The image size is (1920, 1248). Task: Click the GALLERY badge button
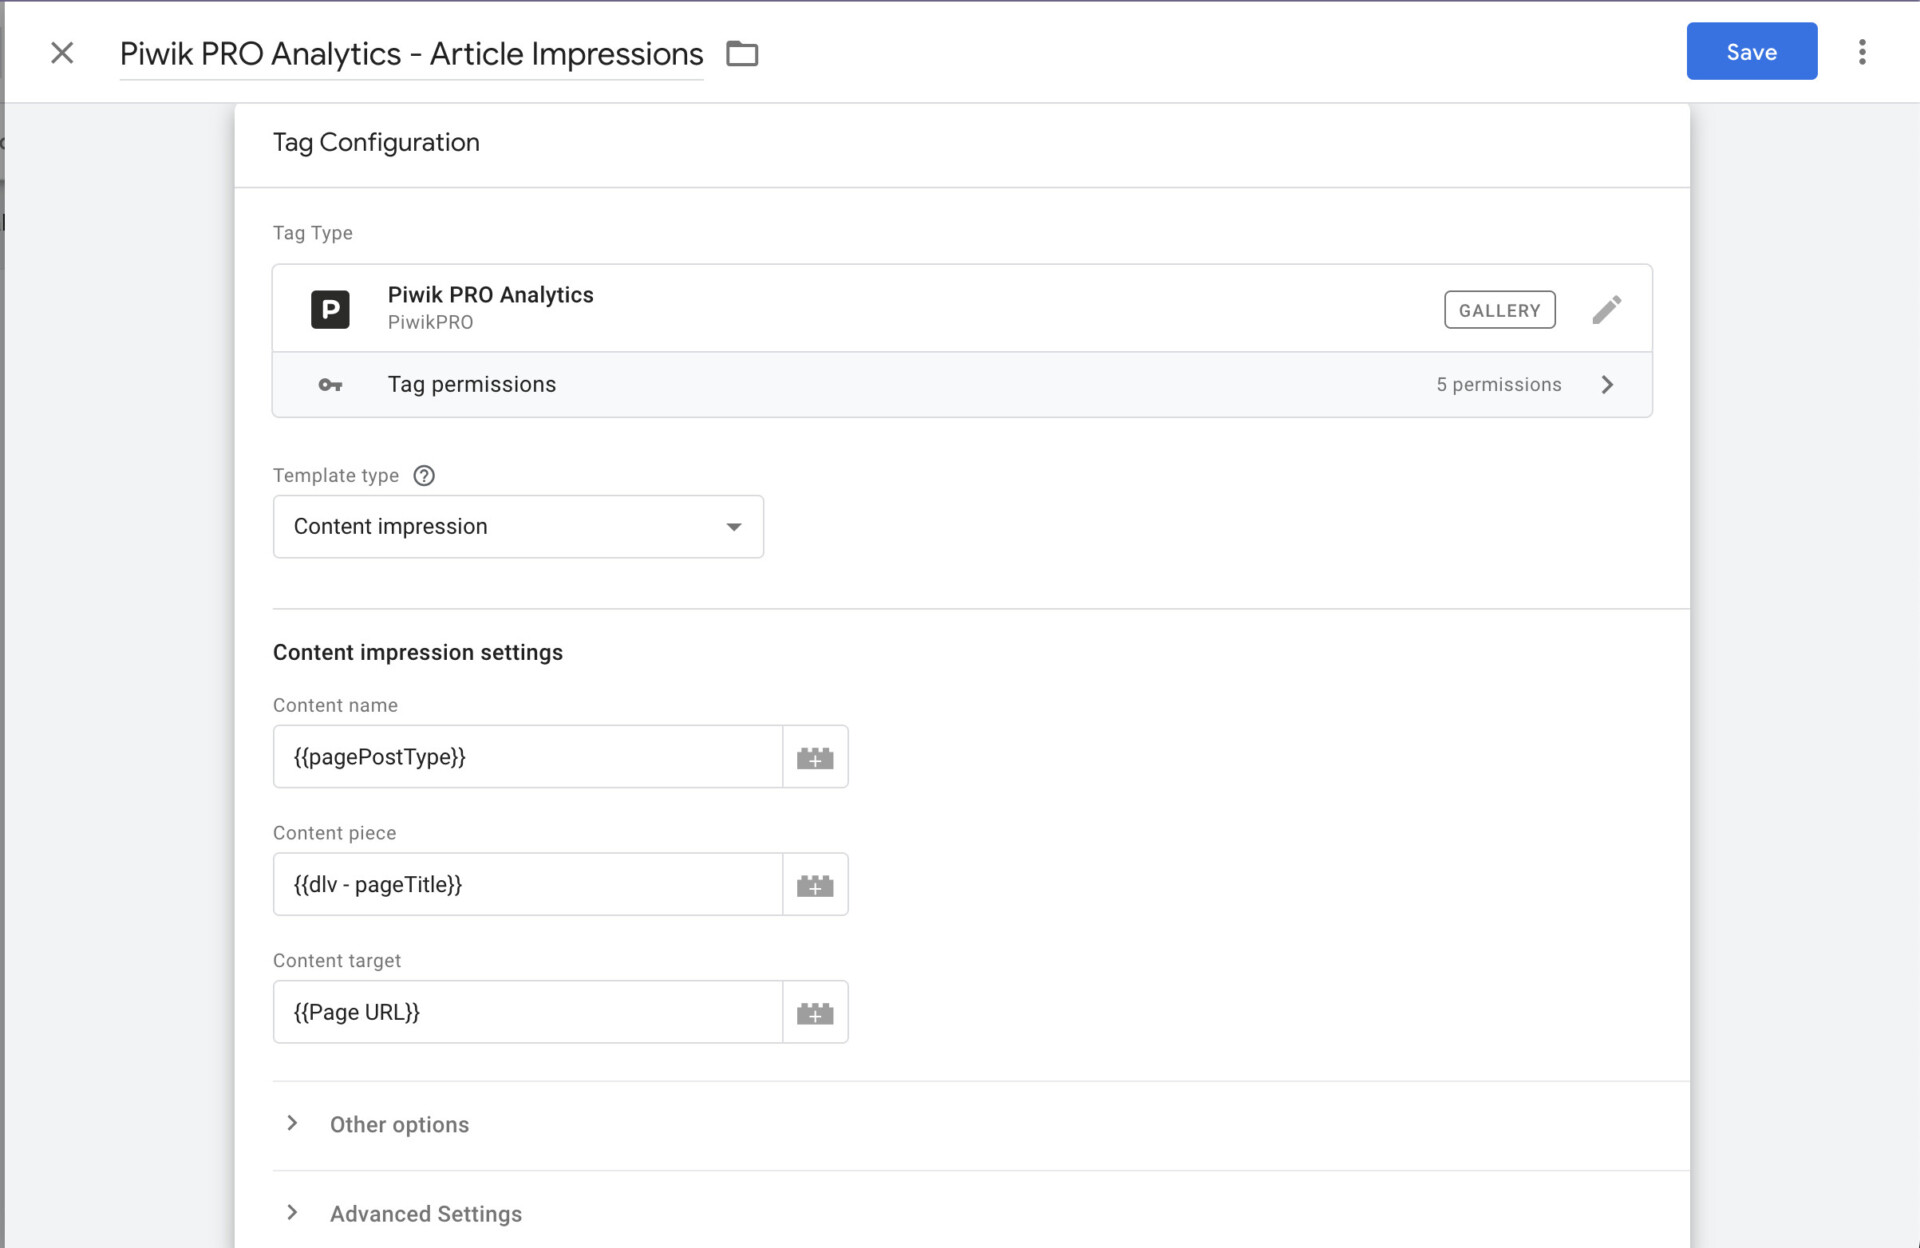[1499, 310]
